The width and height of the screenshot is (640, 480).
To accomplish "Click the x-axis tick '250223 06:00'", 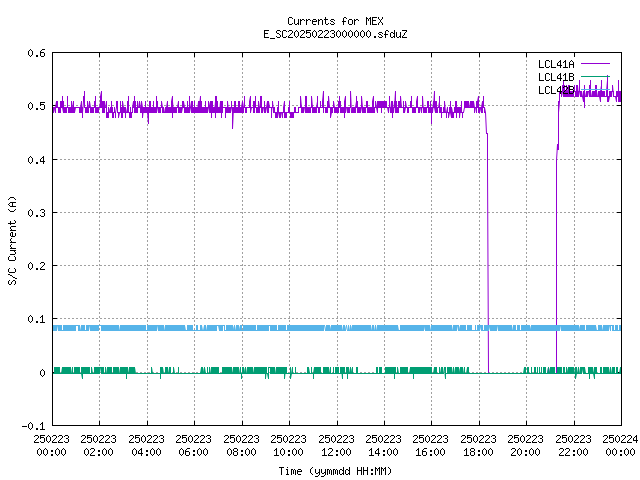I will pyautogui.click(x=193, y=446).
